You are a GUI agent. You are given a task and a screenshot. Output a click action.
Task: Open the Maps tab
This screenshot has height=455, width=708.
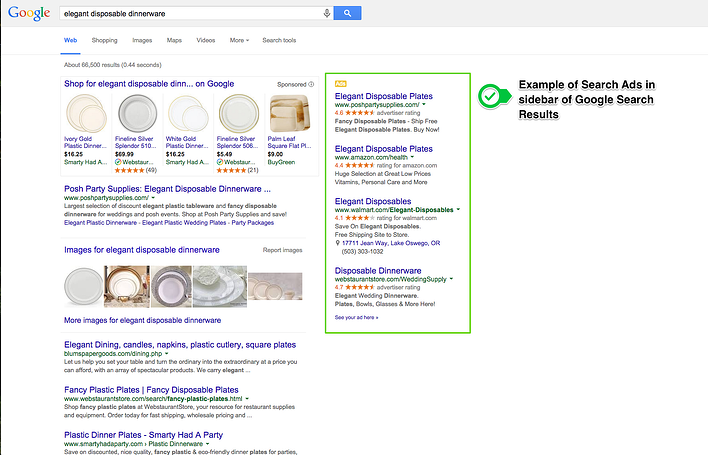point(174,40)
